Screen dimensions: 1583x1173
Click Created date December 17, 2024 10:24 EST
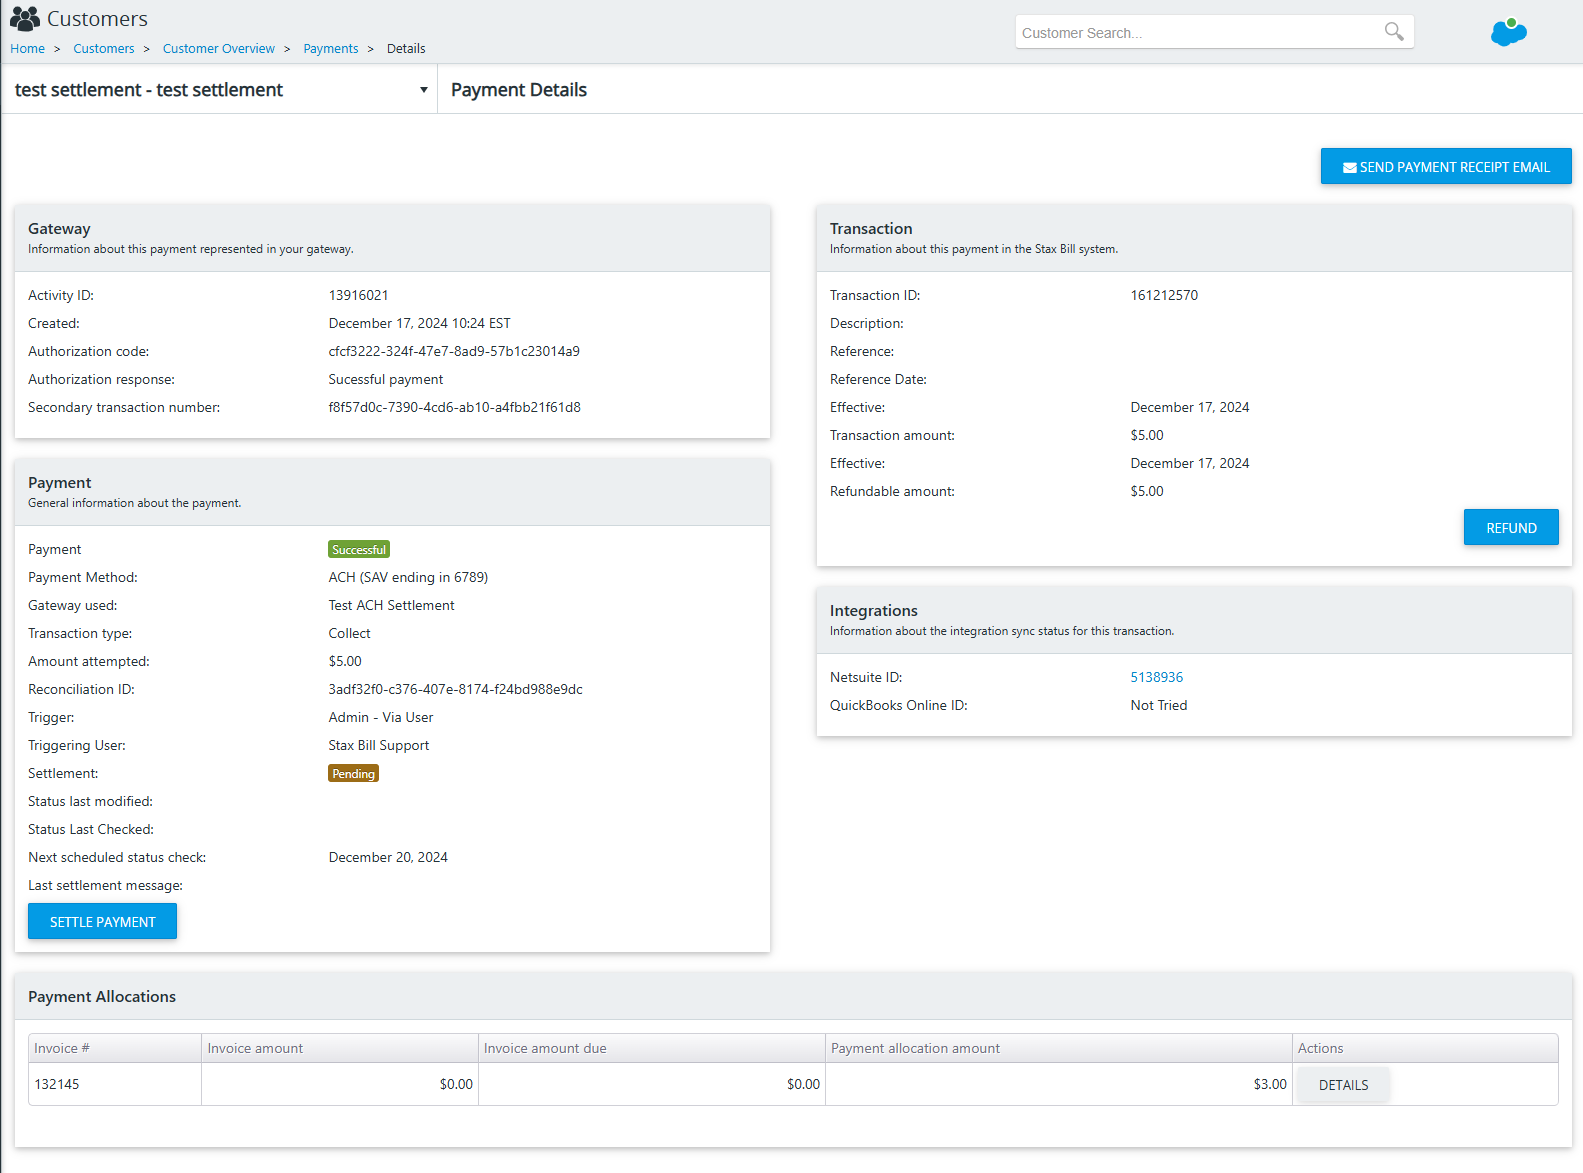[x=419, y=324]
